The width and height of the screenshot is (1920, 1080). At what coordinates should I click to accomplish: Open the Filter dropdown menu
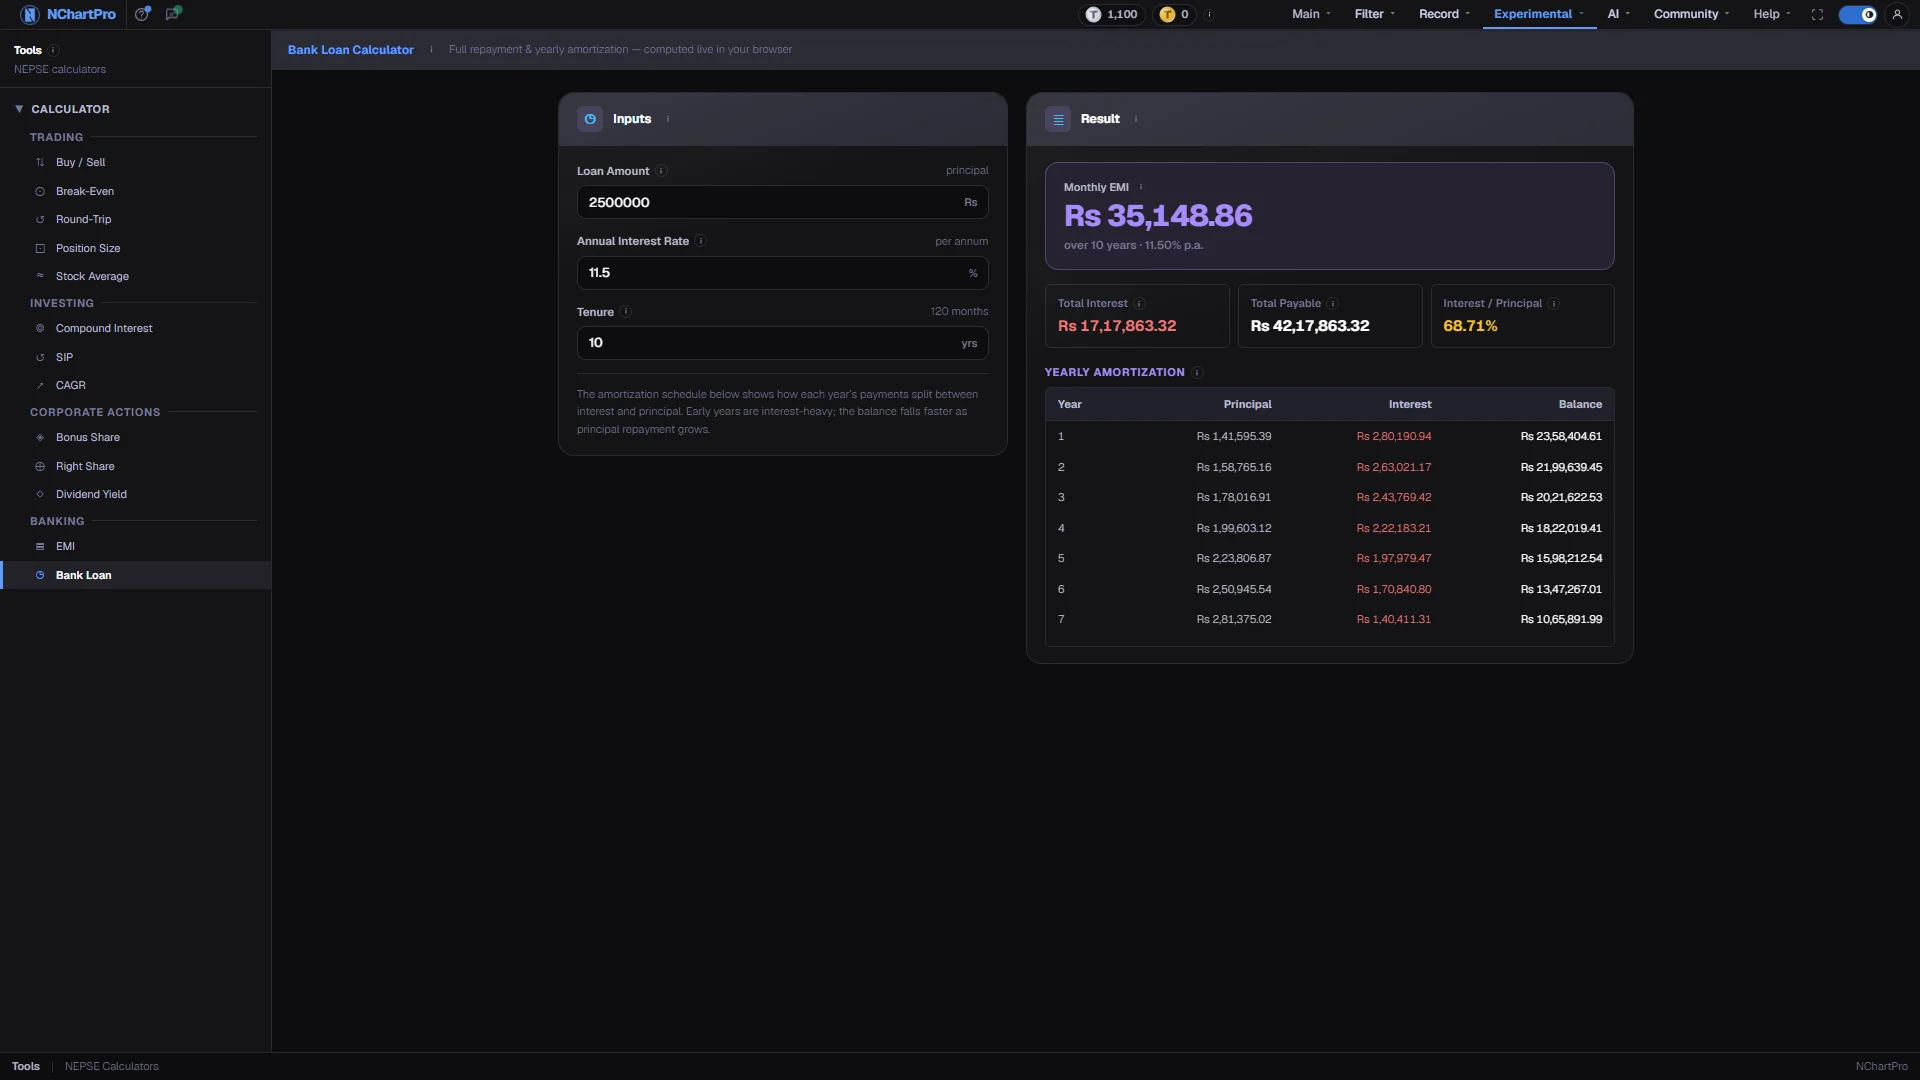pos(1374,14)
